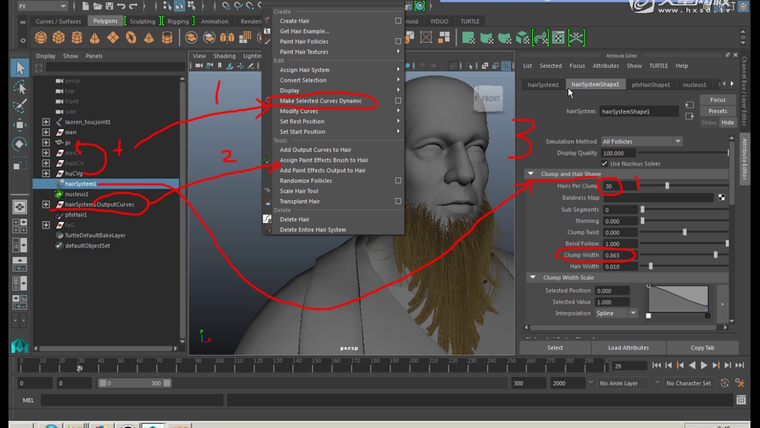
Task: Open the Simulation Method dropdown
Action: click(638, 142)
